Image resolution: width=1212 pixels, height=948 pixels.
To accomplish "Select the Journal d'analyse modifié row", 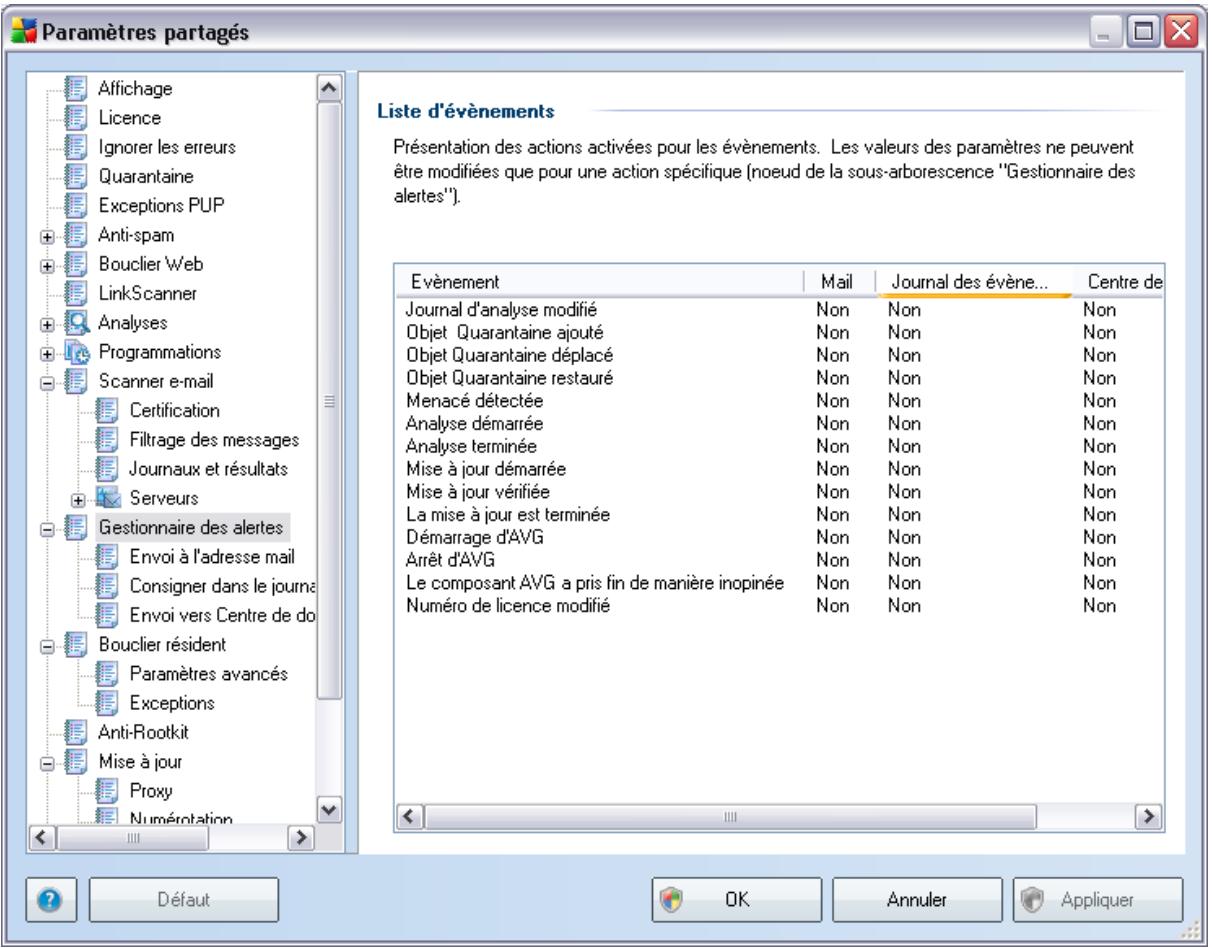I will [777, 309].
